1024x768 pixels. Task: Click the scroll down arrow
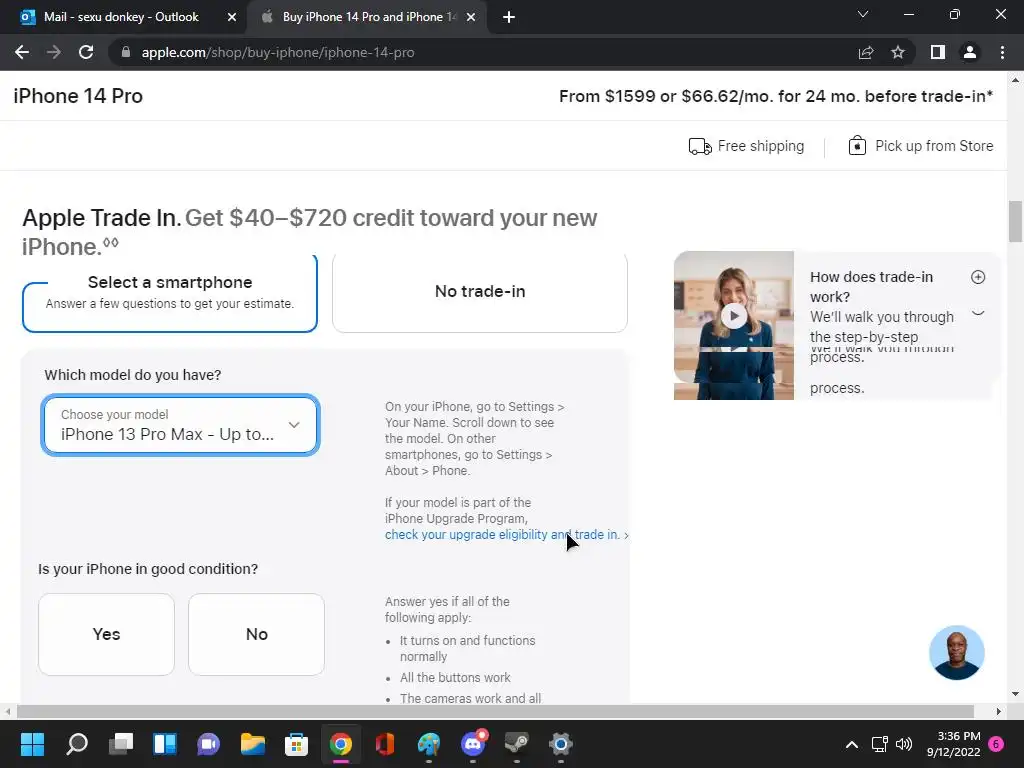[x=1015, y=694]
